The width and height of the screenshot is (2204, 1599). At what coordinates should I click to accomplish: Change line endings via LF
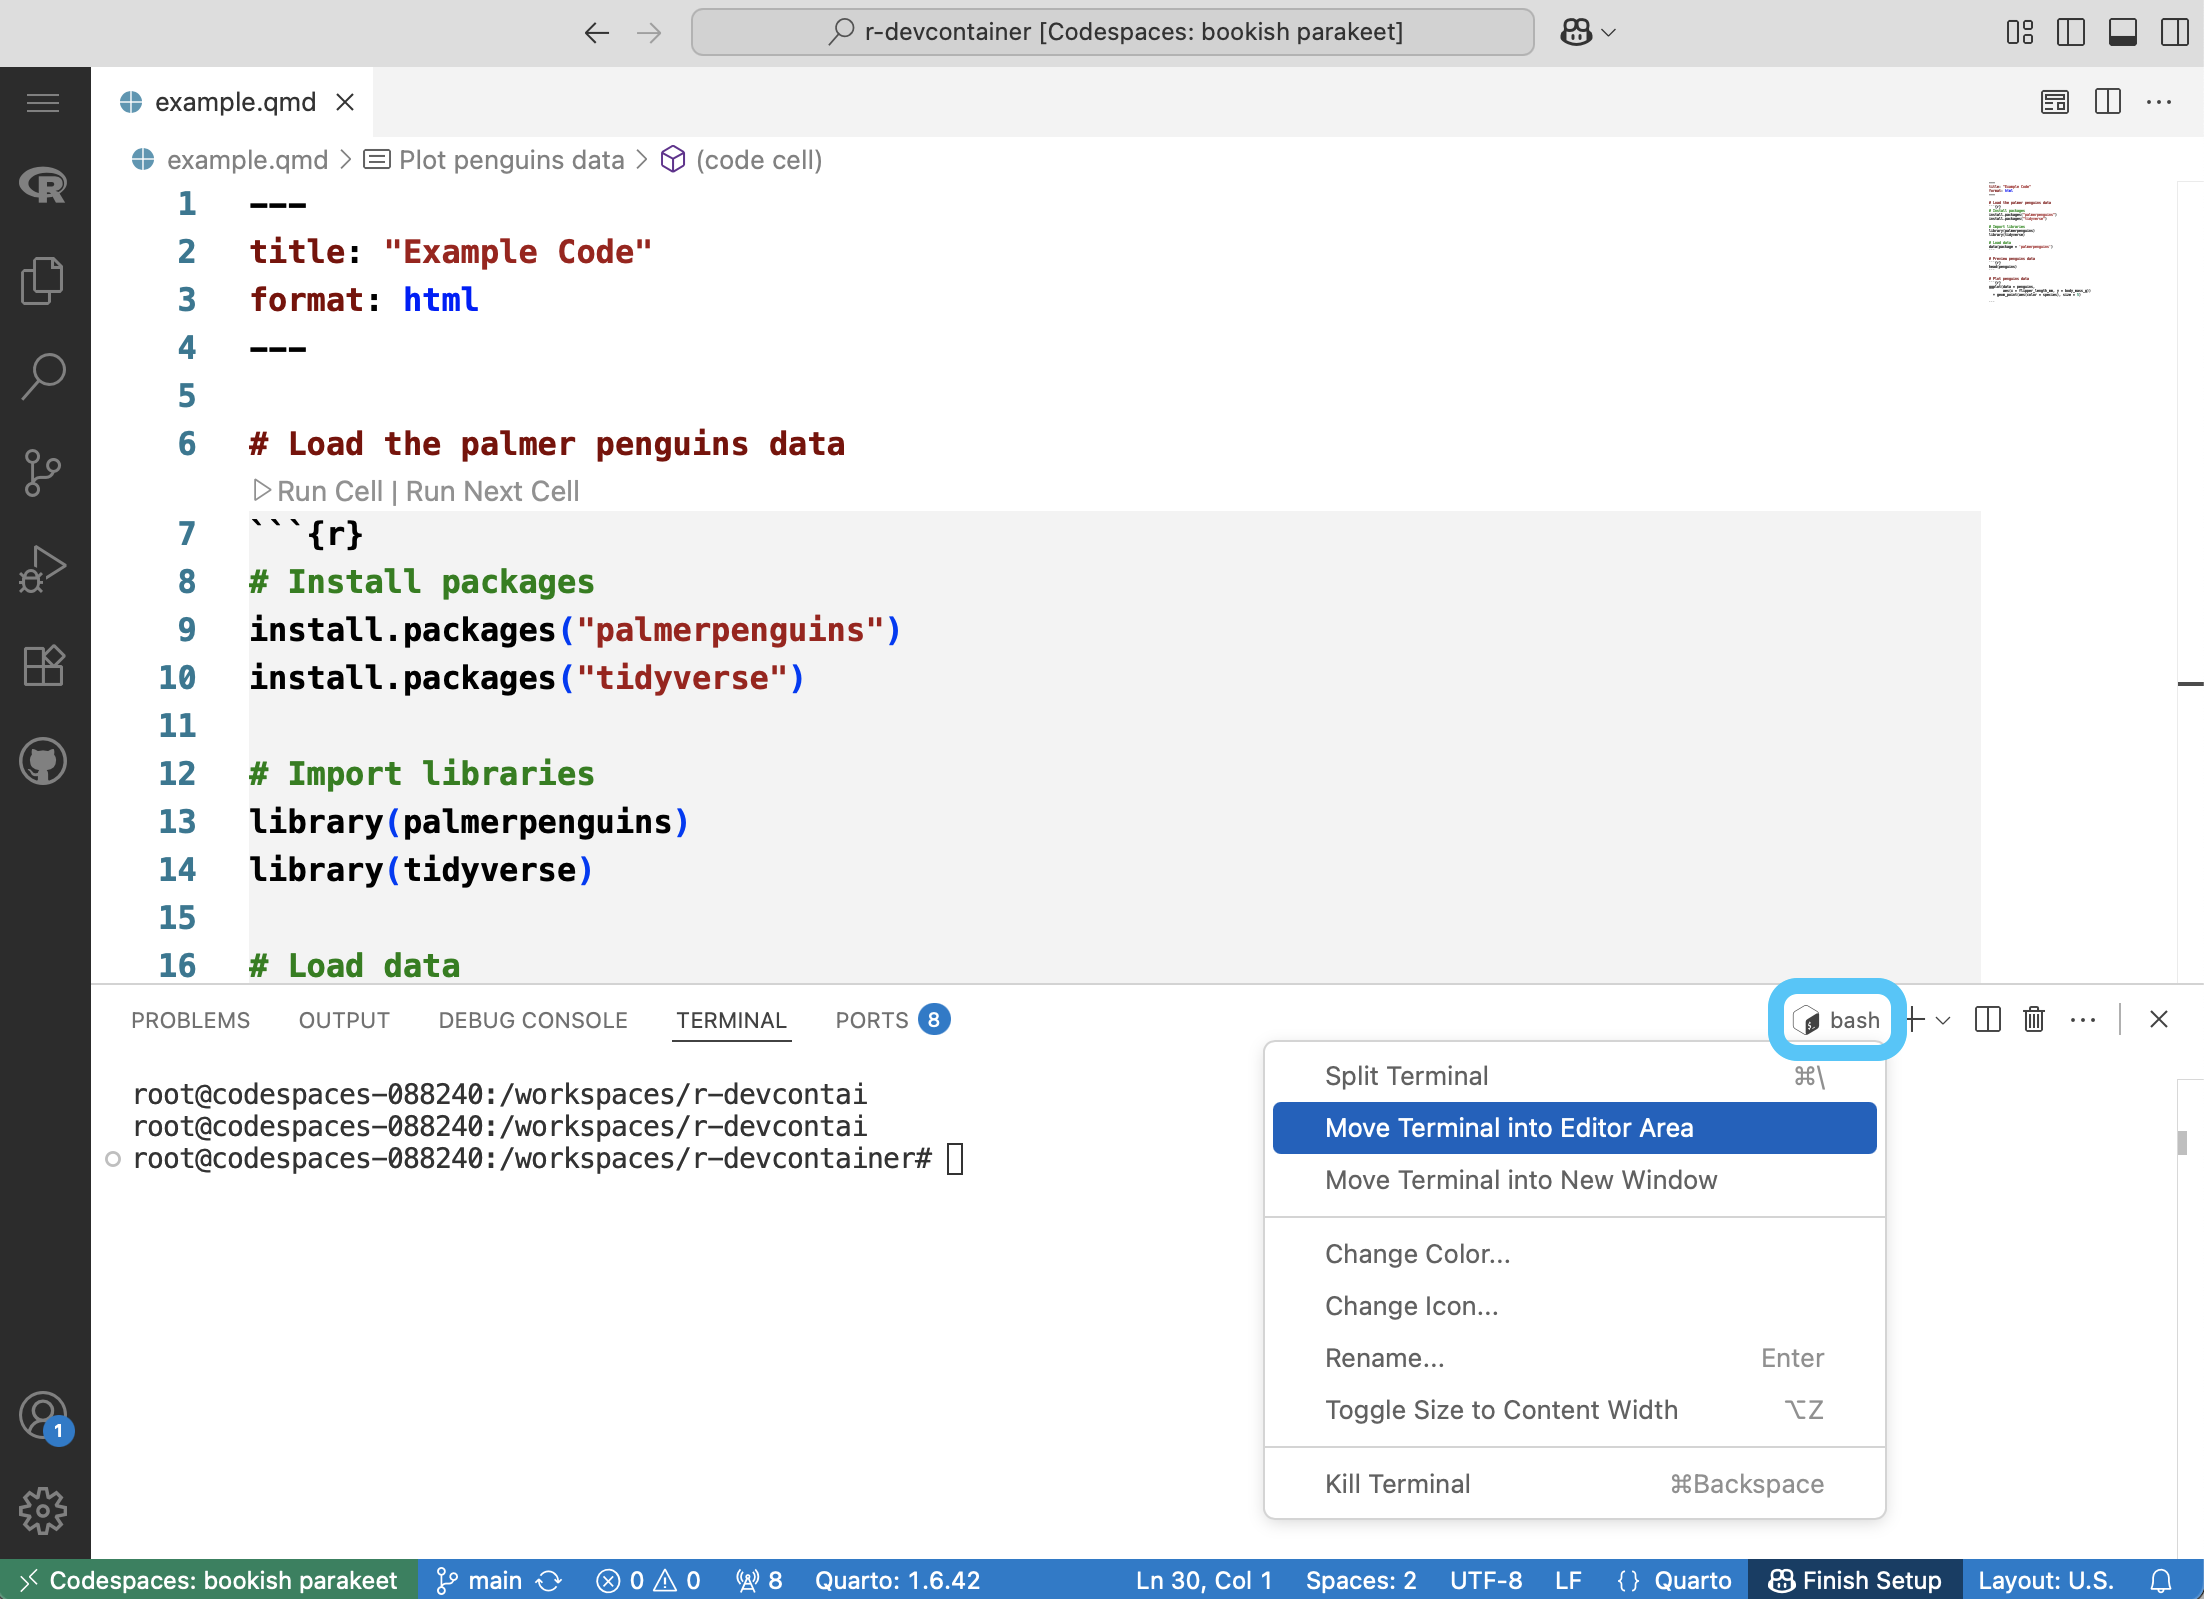pos(1568,1580)
